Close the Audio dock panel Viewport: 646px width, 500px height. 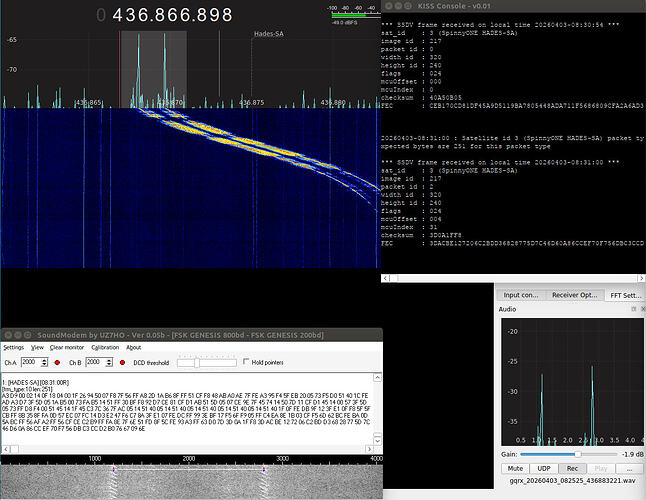point(643,309)
